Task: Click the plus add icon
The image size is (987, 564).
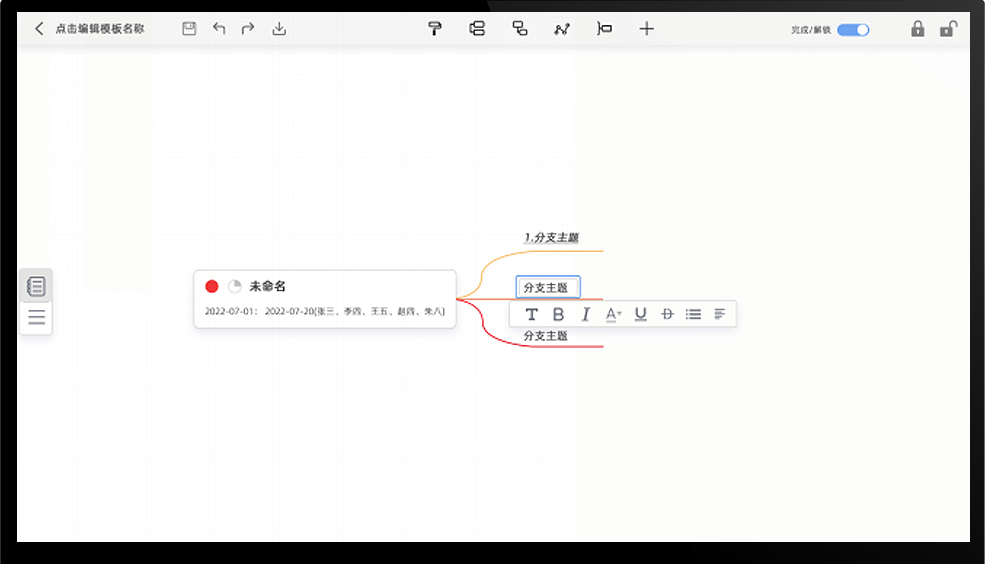Action: [646, 28]
